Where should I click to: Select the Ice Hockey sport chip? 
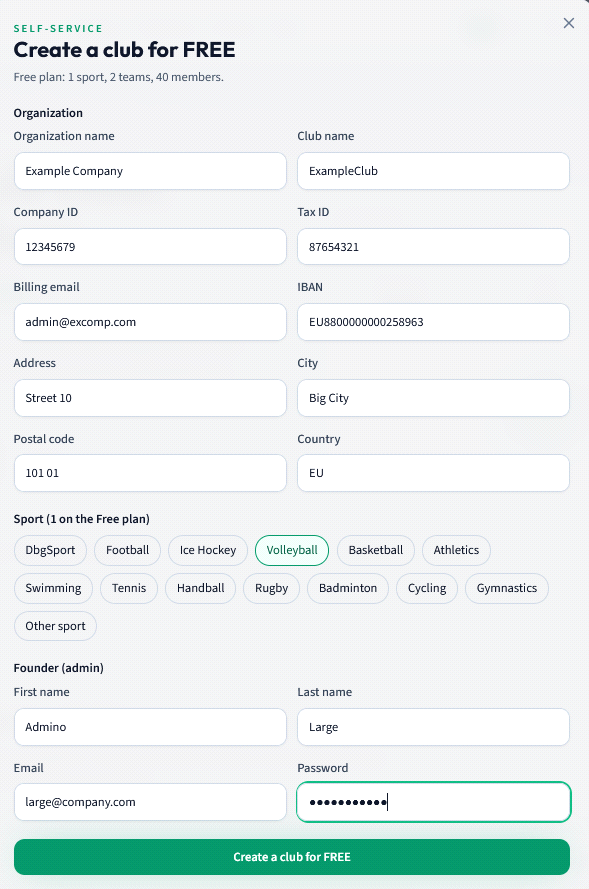coord(208,551)
